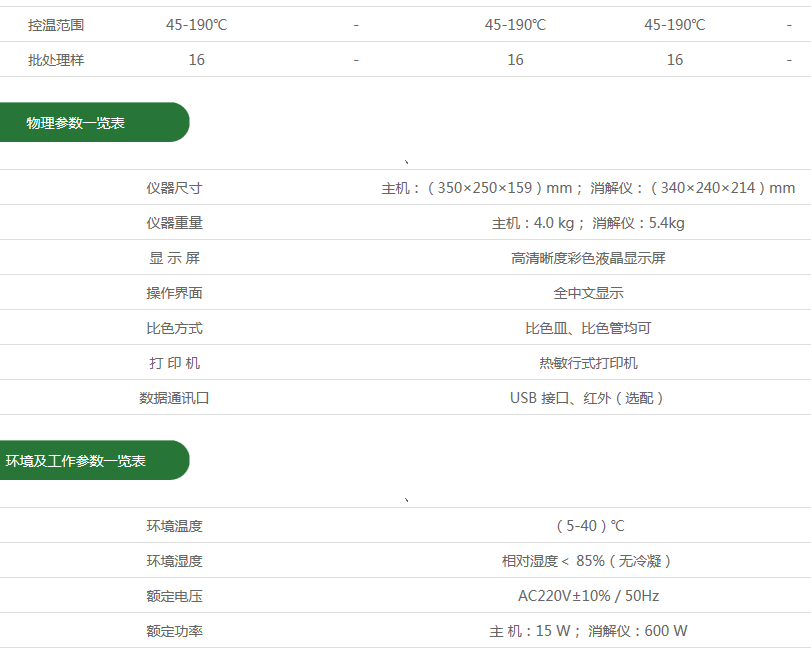Select the 仪器重量 label
Viewport: 811px width, 663px height.
(x=174, y=223)
